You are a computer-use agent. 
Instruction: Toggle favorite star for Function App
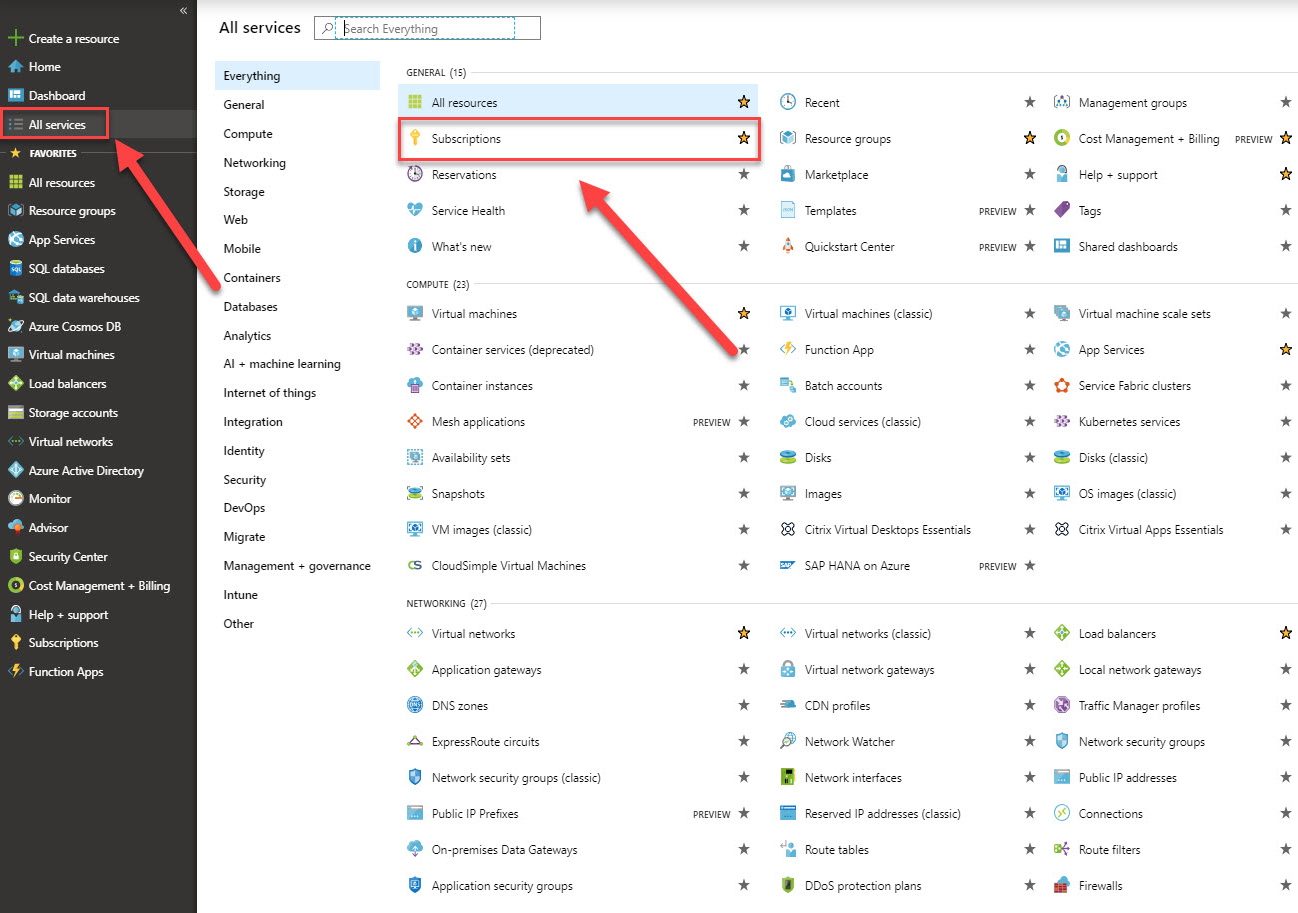(x=1029, y=350)
